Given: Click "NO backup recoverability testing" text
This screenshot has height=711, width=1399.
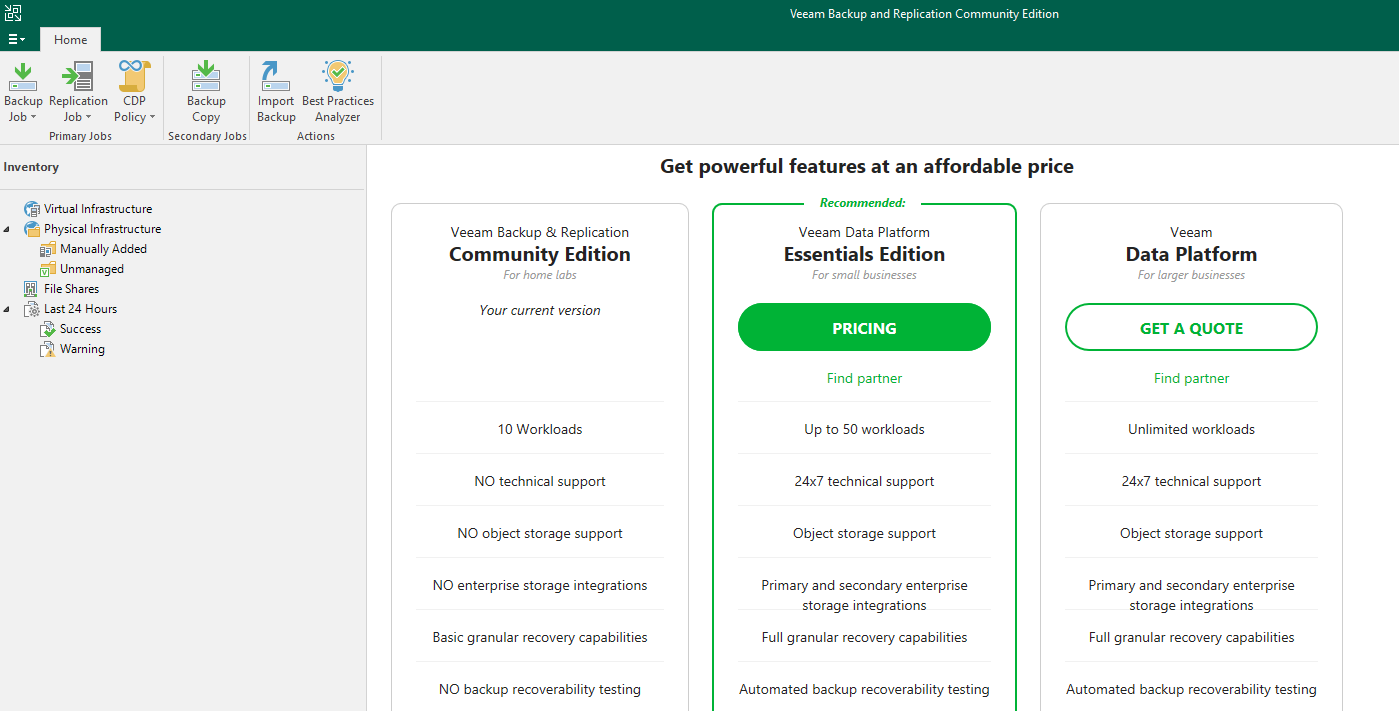Looking at the screenshot, I should (x=540, y=689).
